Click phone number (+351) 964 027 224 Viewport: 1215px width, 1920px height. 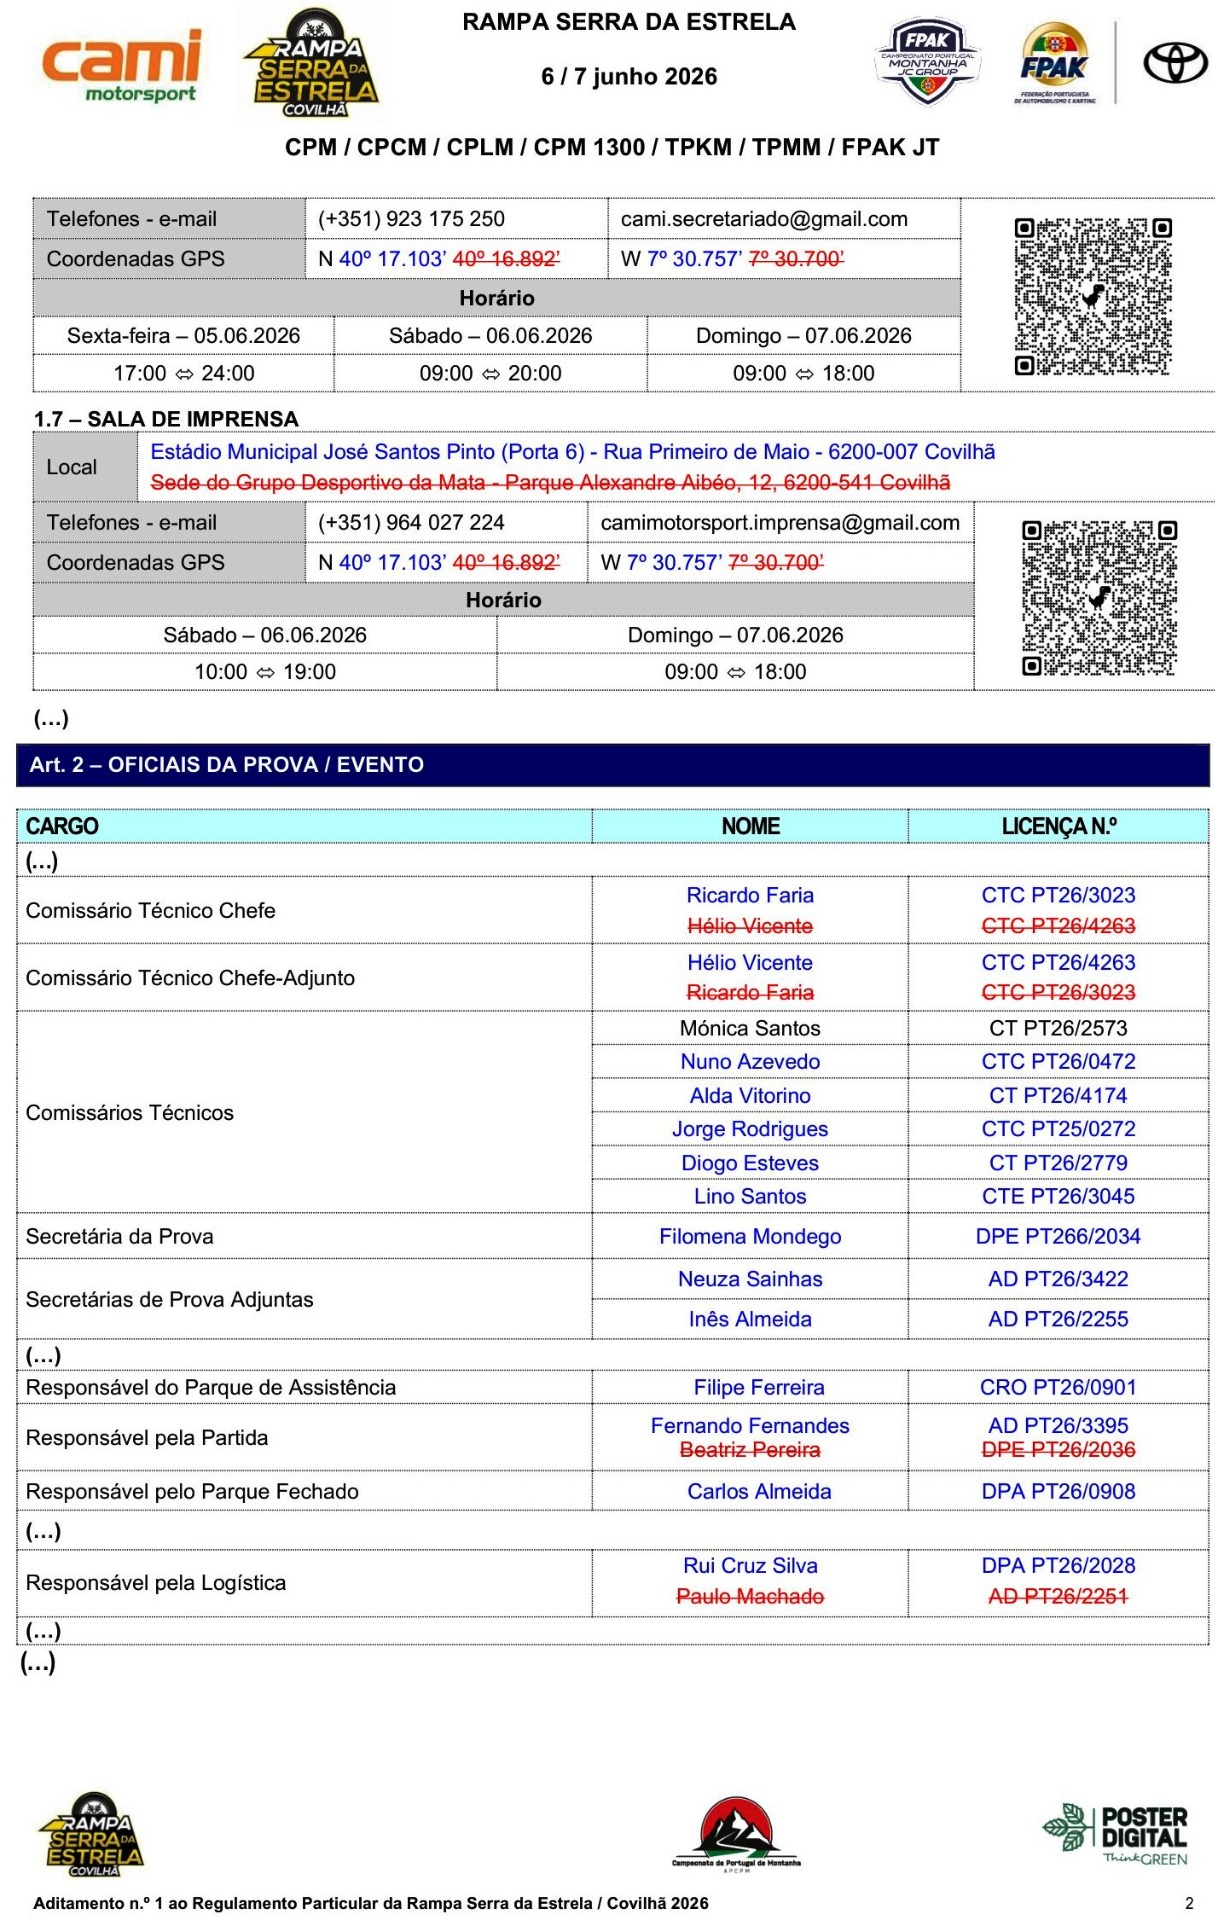[411, 522]
